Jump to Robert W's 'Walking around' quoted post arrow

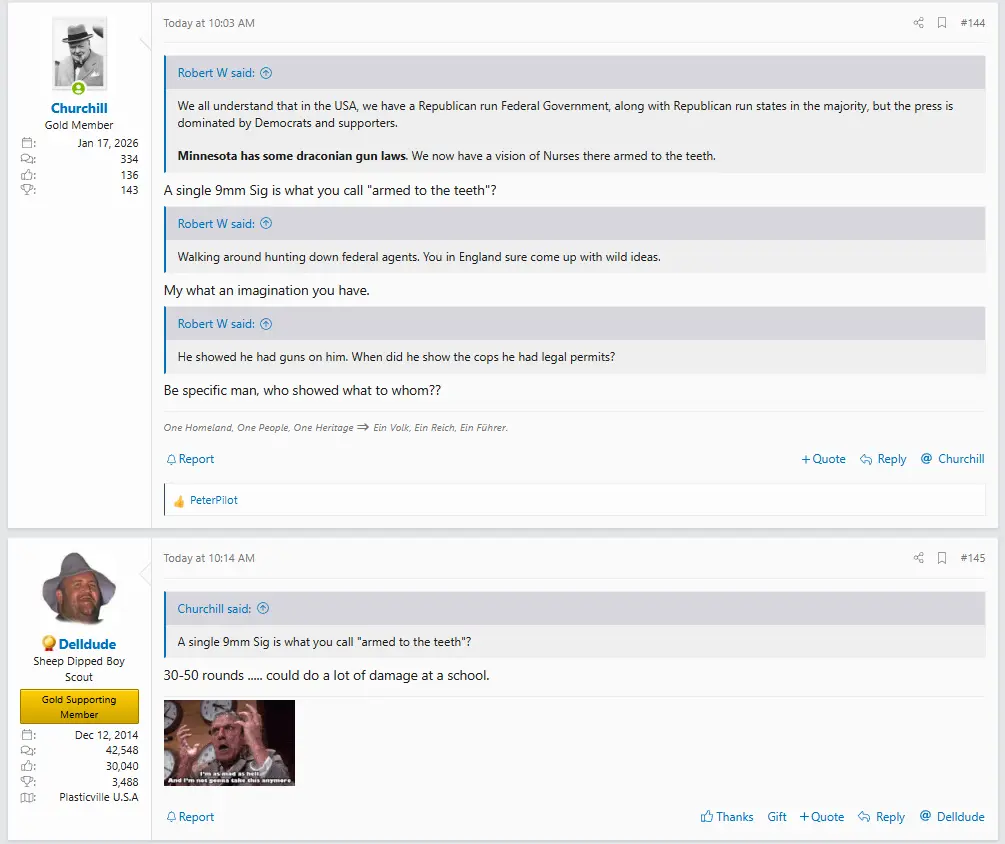tap(266, 224)
